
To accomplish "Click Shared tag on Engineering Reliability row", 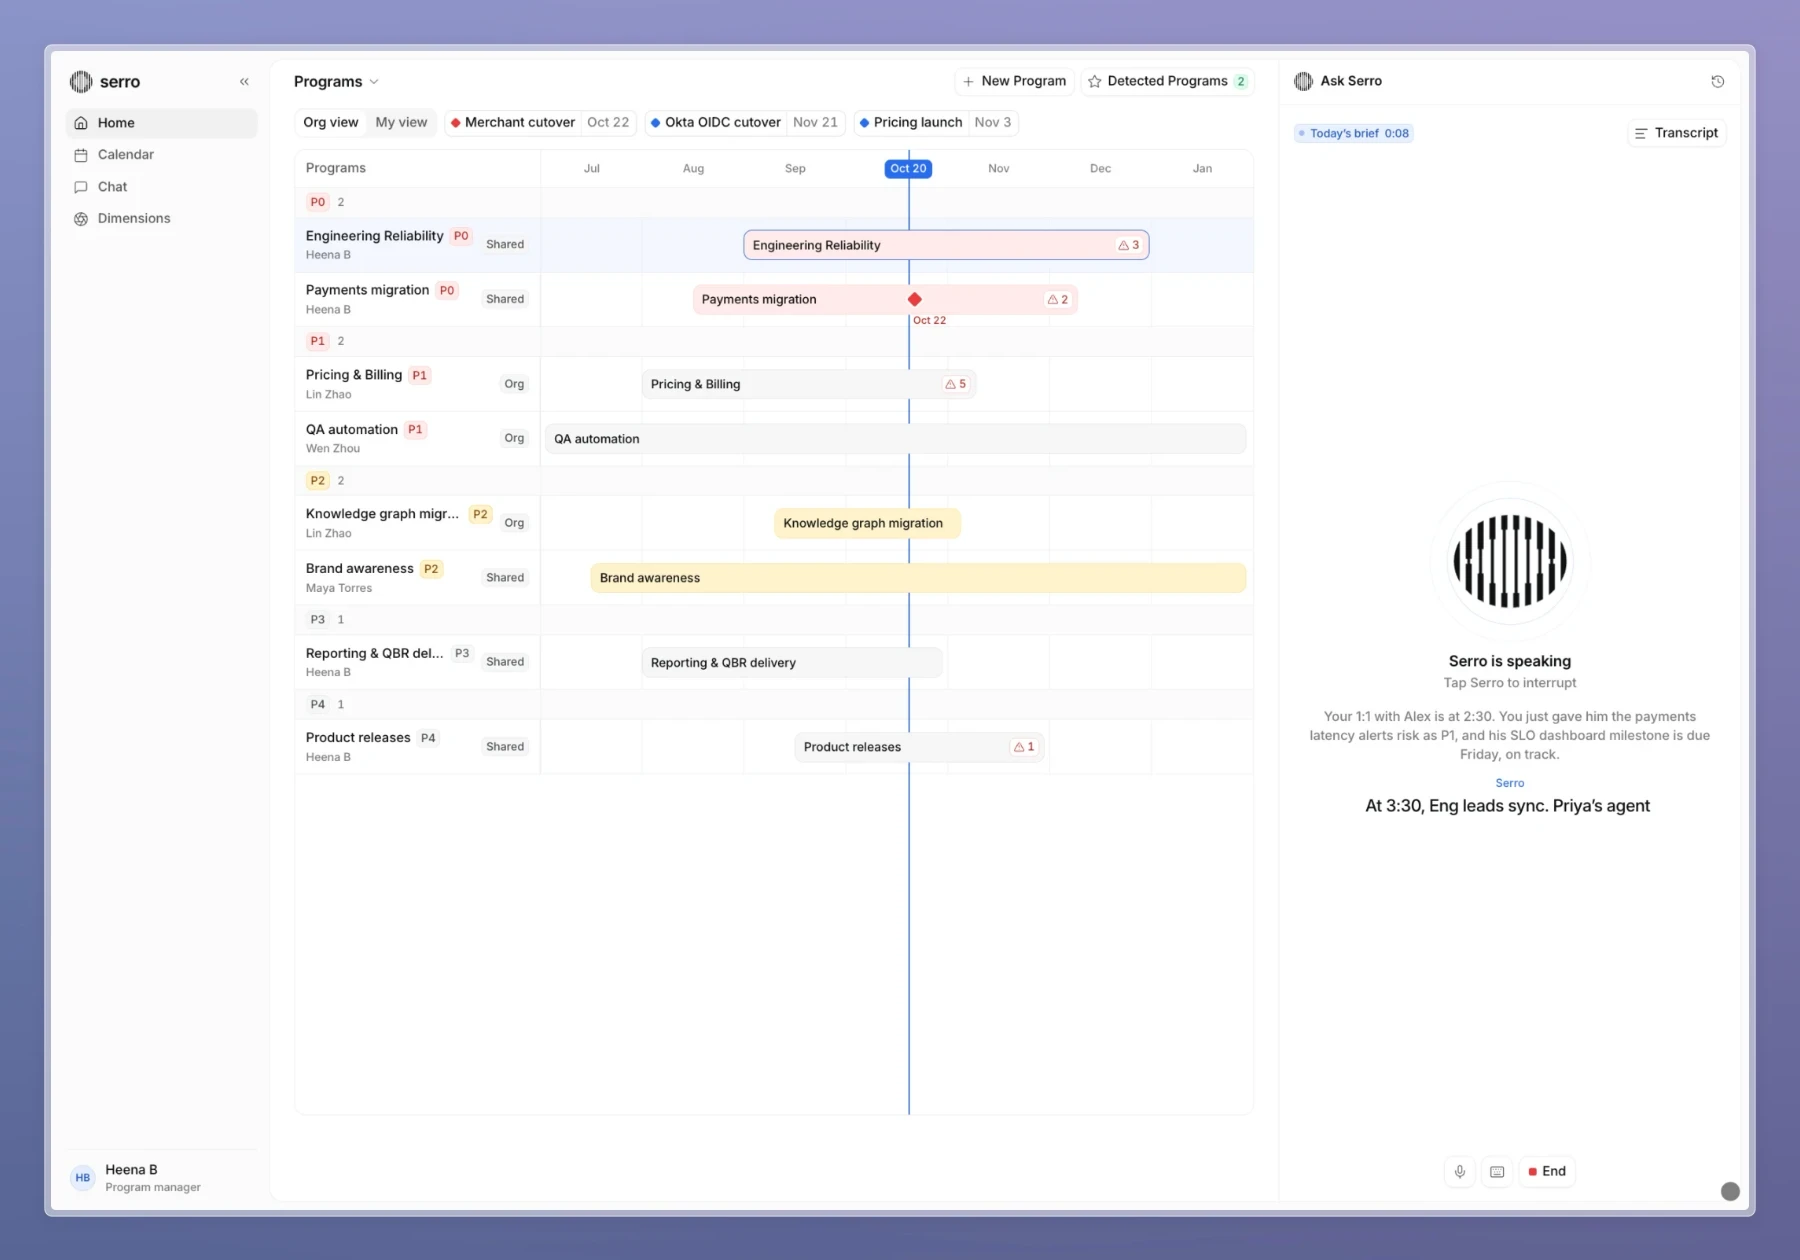I will coord(505,245).
